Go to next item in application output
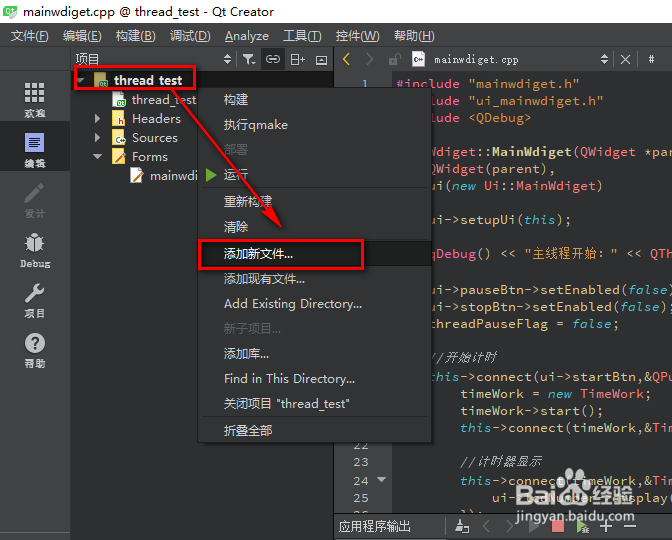 [x=509, y=526]
